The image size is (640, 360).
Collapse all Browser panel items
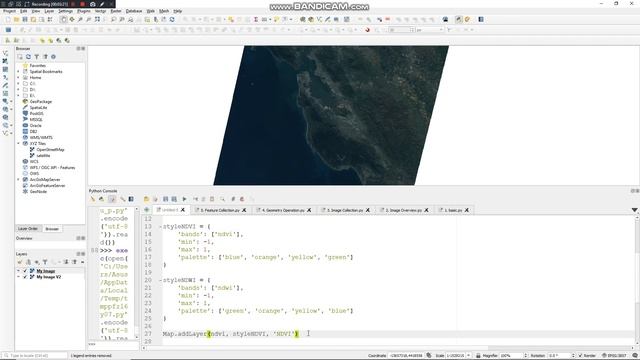pyautogui.click(x=45, y=57)
